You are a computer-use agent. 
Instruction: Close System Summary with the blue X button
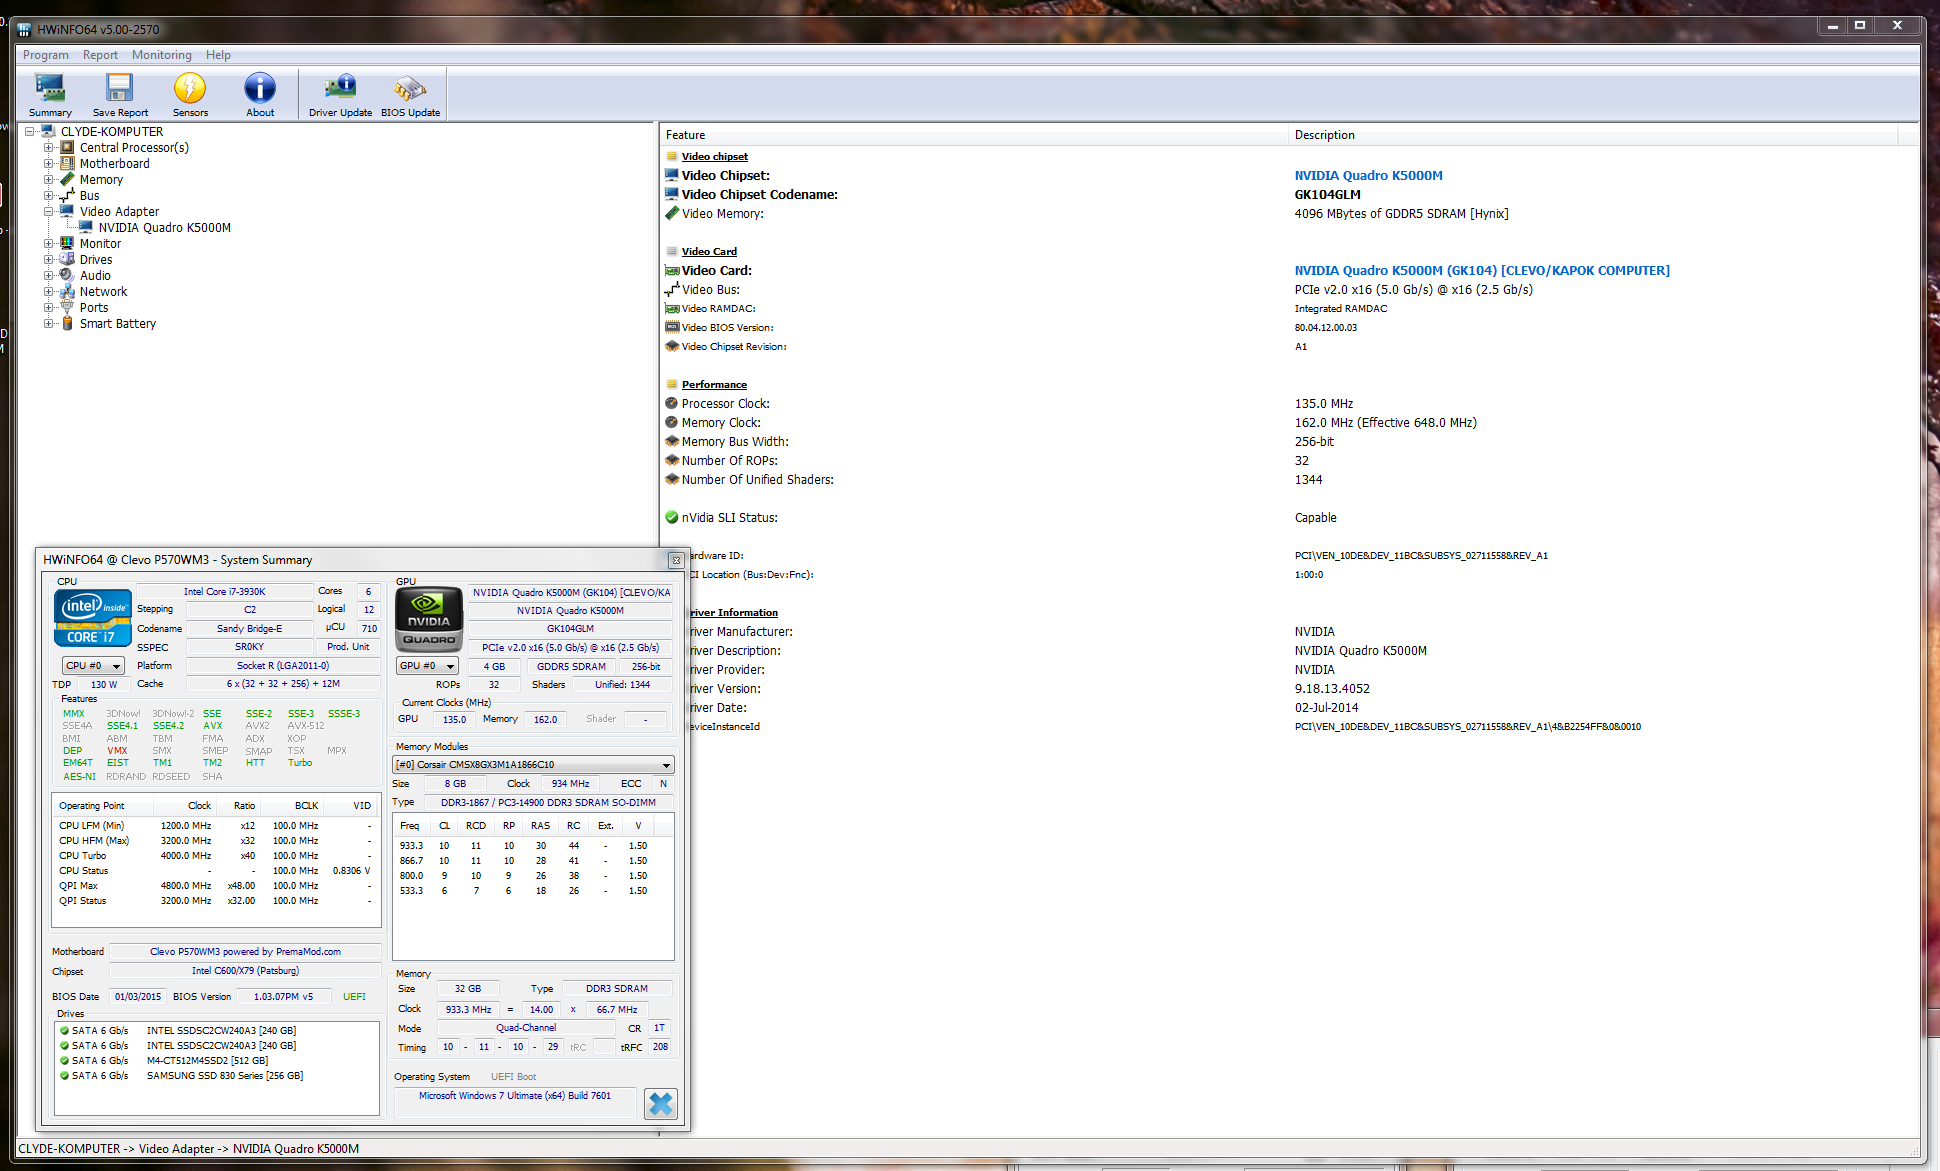pos(660,1103)
